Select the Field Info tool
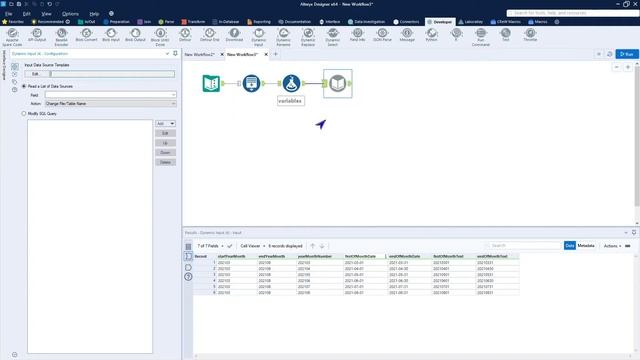 [x=358, y=35]
